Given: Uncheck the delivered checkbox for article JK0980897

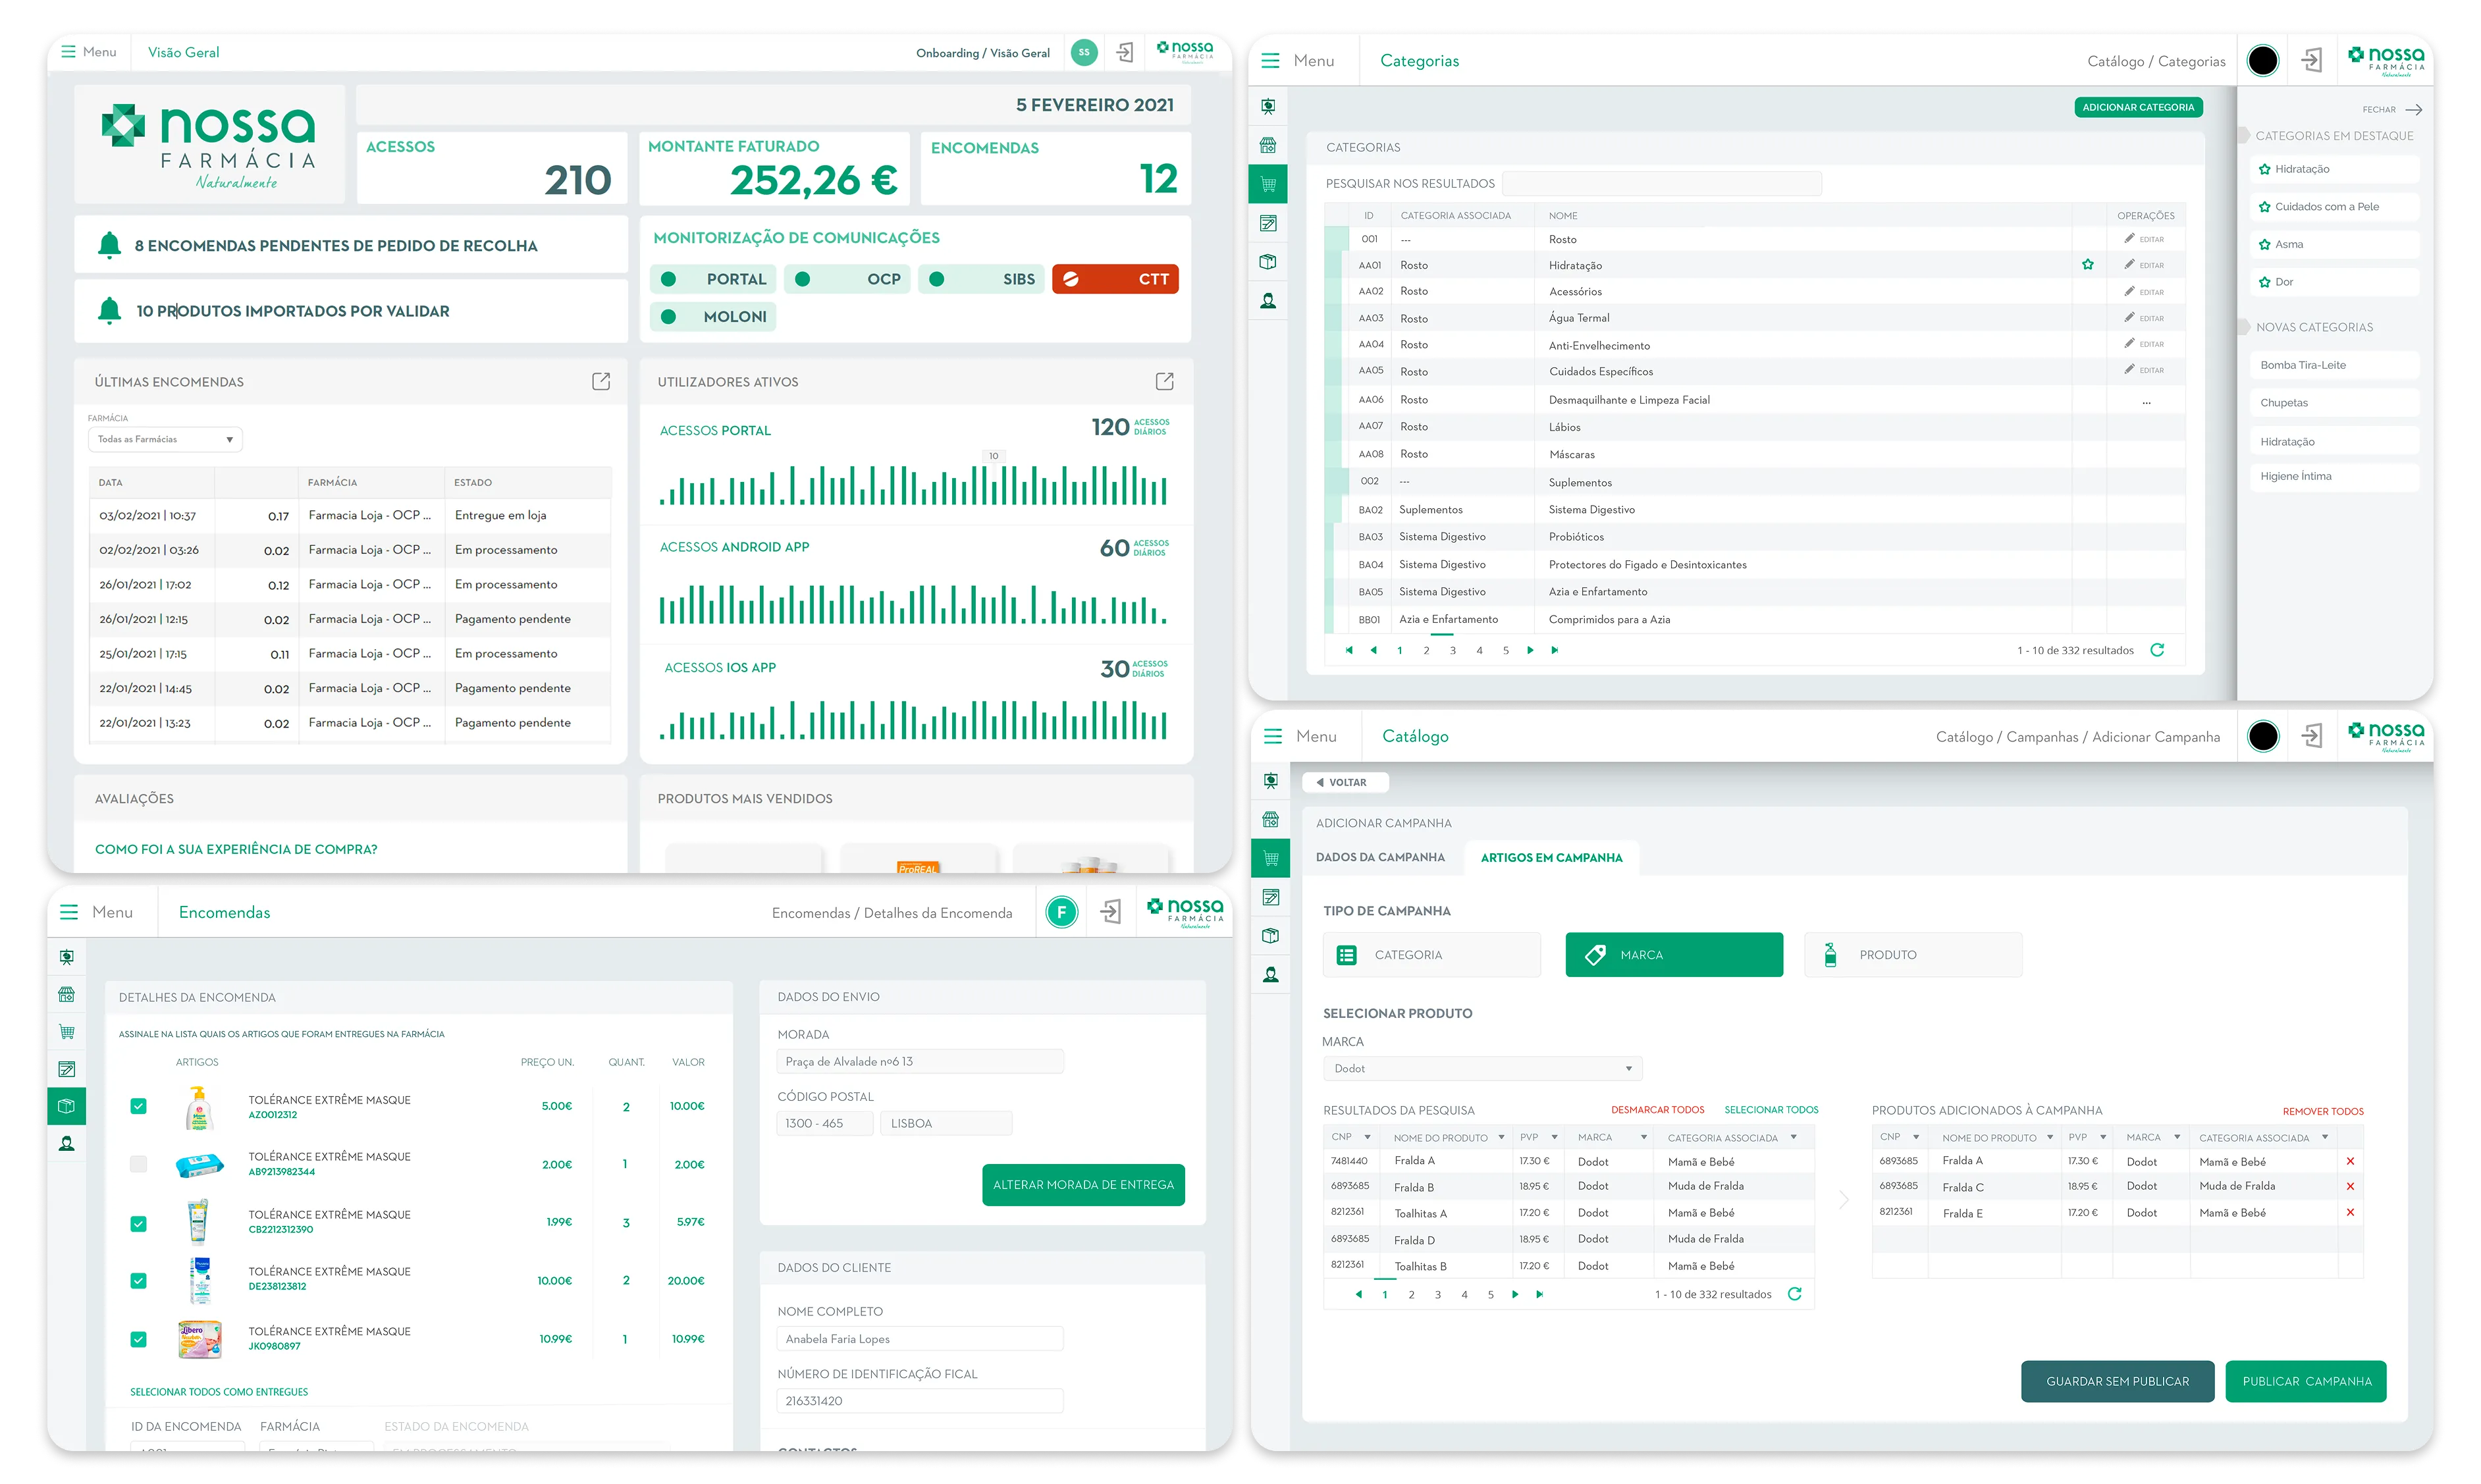Looking at the screenshot, I should click(138, 1339).
